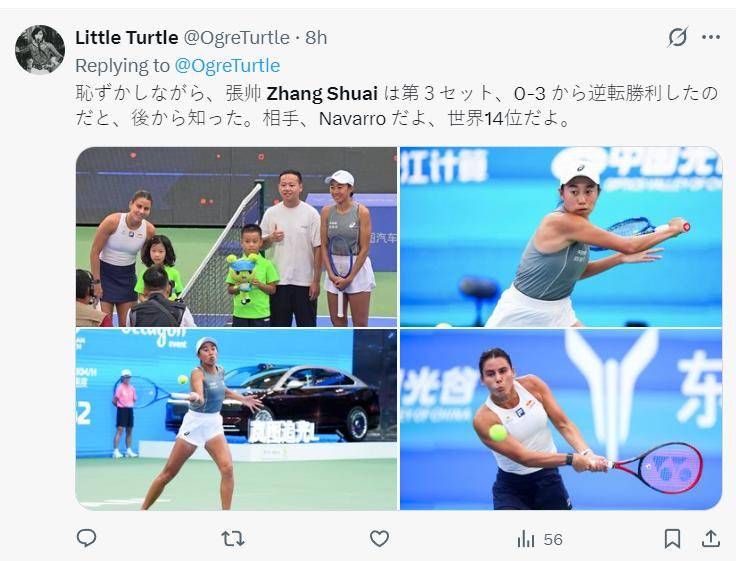The height and width of the screenshot is (561, 736).
Task: Repost this tweet via retweet icon
Action: [233, 538]
